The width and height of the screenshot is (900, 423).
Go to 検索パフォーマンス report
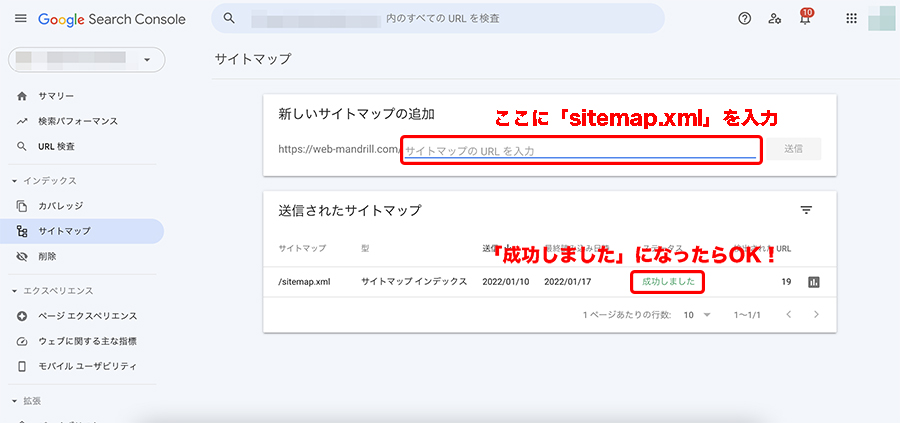click(78, 121)
